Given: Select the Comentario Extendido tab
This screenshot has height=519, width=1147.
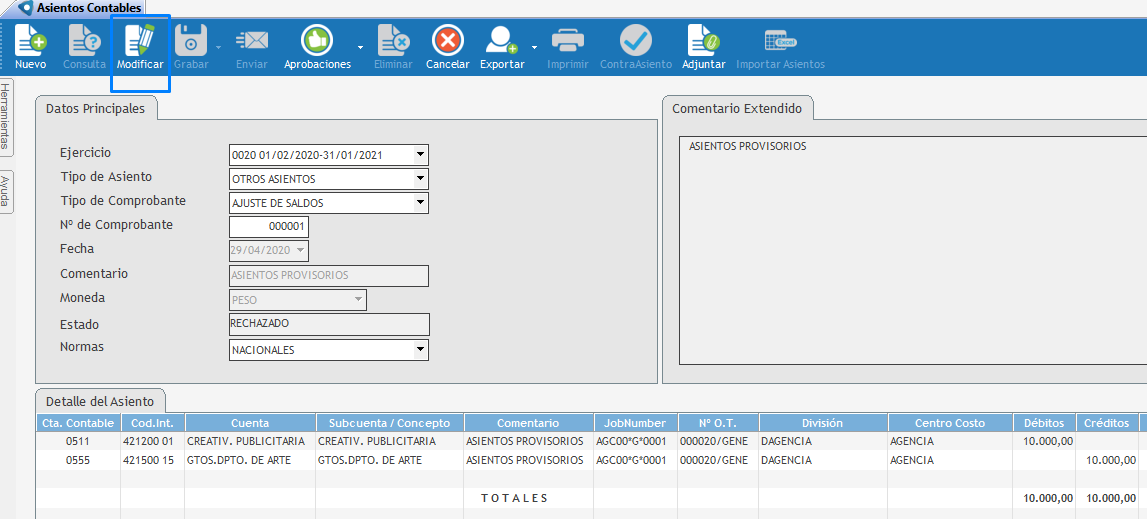Looking at the screenshot, I should [736, 108].
